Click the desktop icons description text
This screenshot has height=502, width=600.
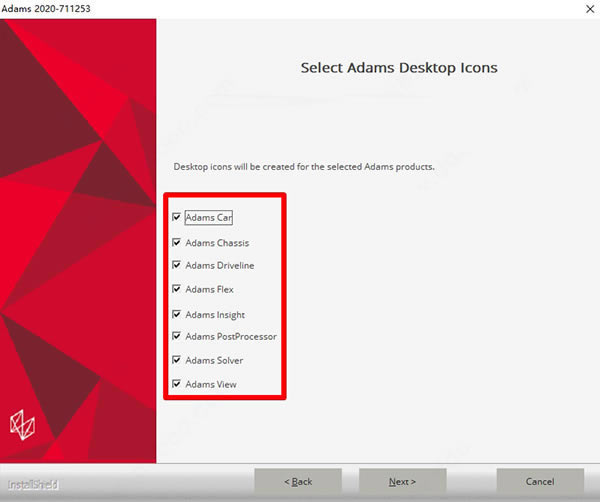click(x=304, y=167)
